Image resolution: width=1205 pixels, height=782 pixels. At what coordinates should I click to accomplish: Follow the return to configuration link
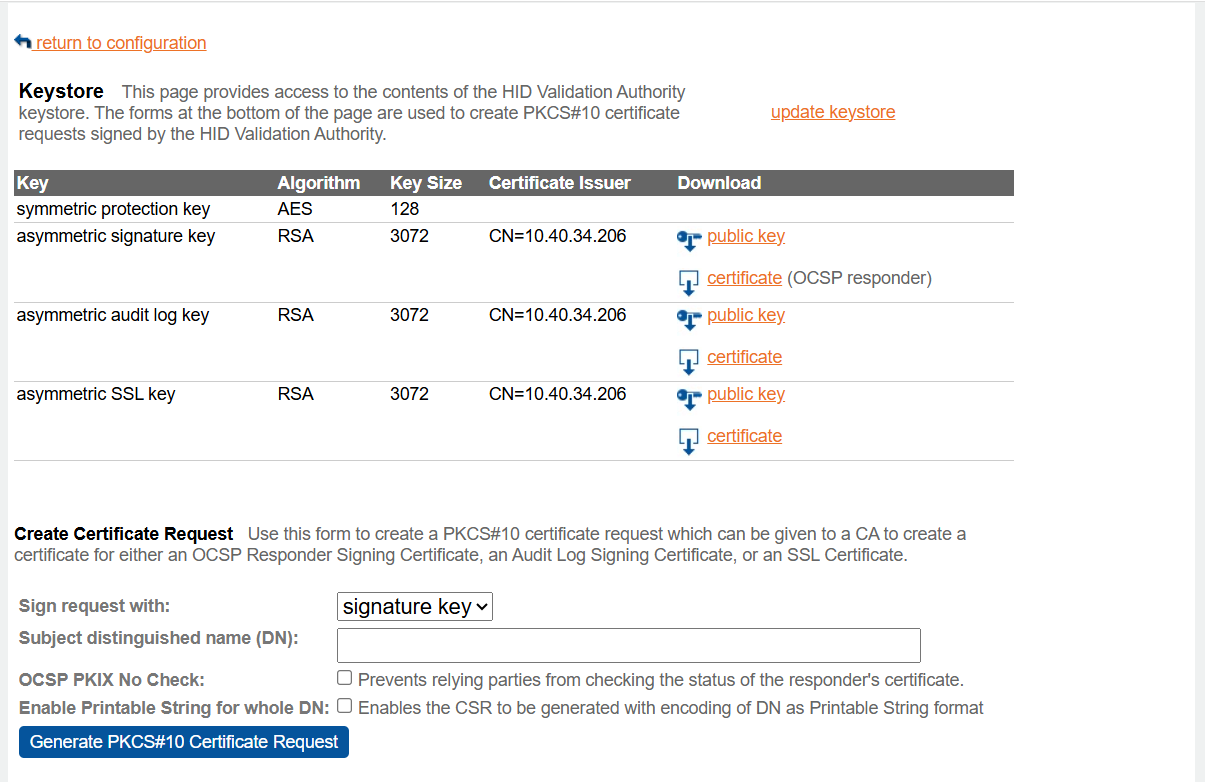tap(121, 43)
